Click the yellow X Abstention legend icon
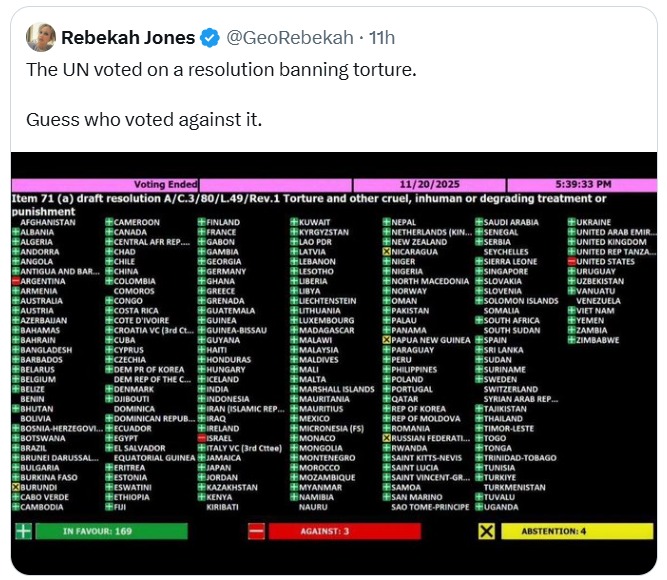667x580 pixels. 486,531
